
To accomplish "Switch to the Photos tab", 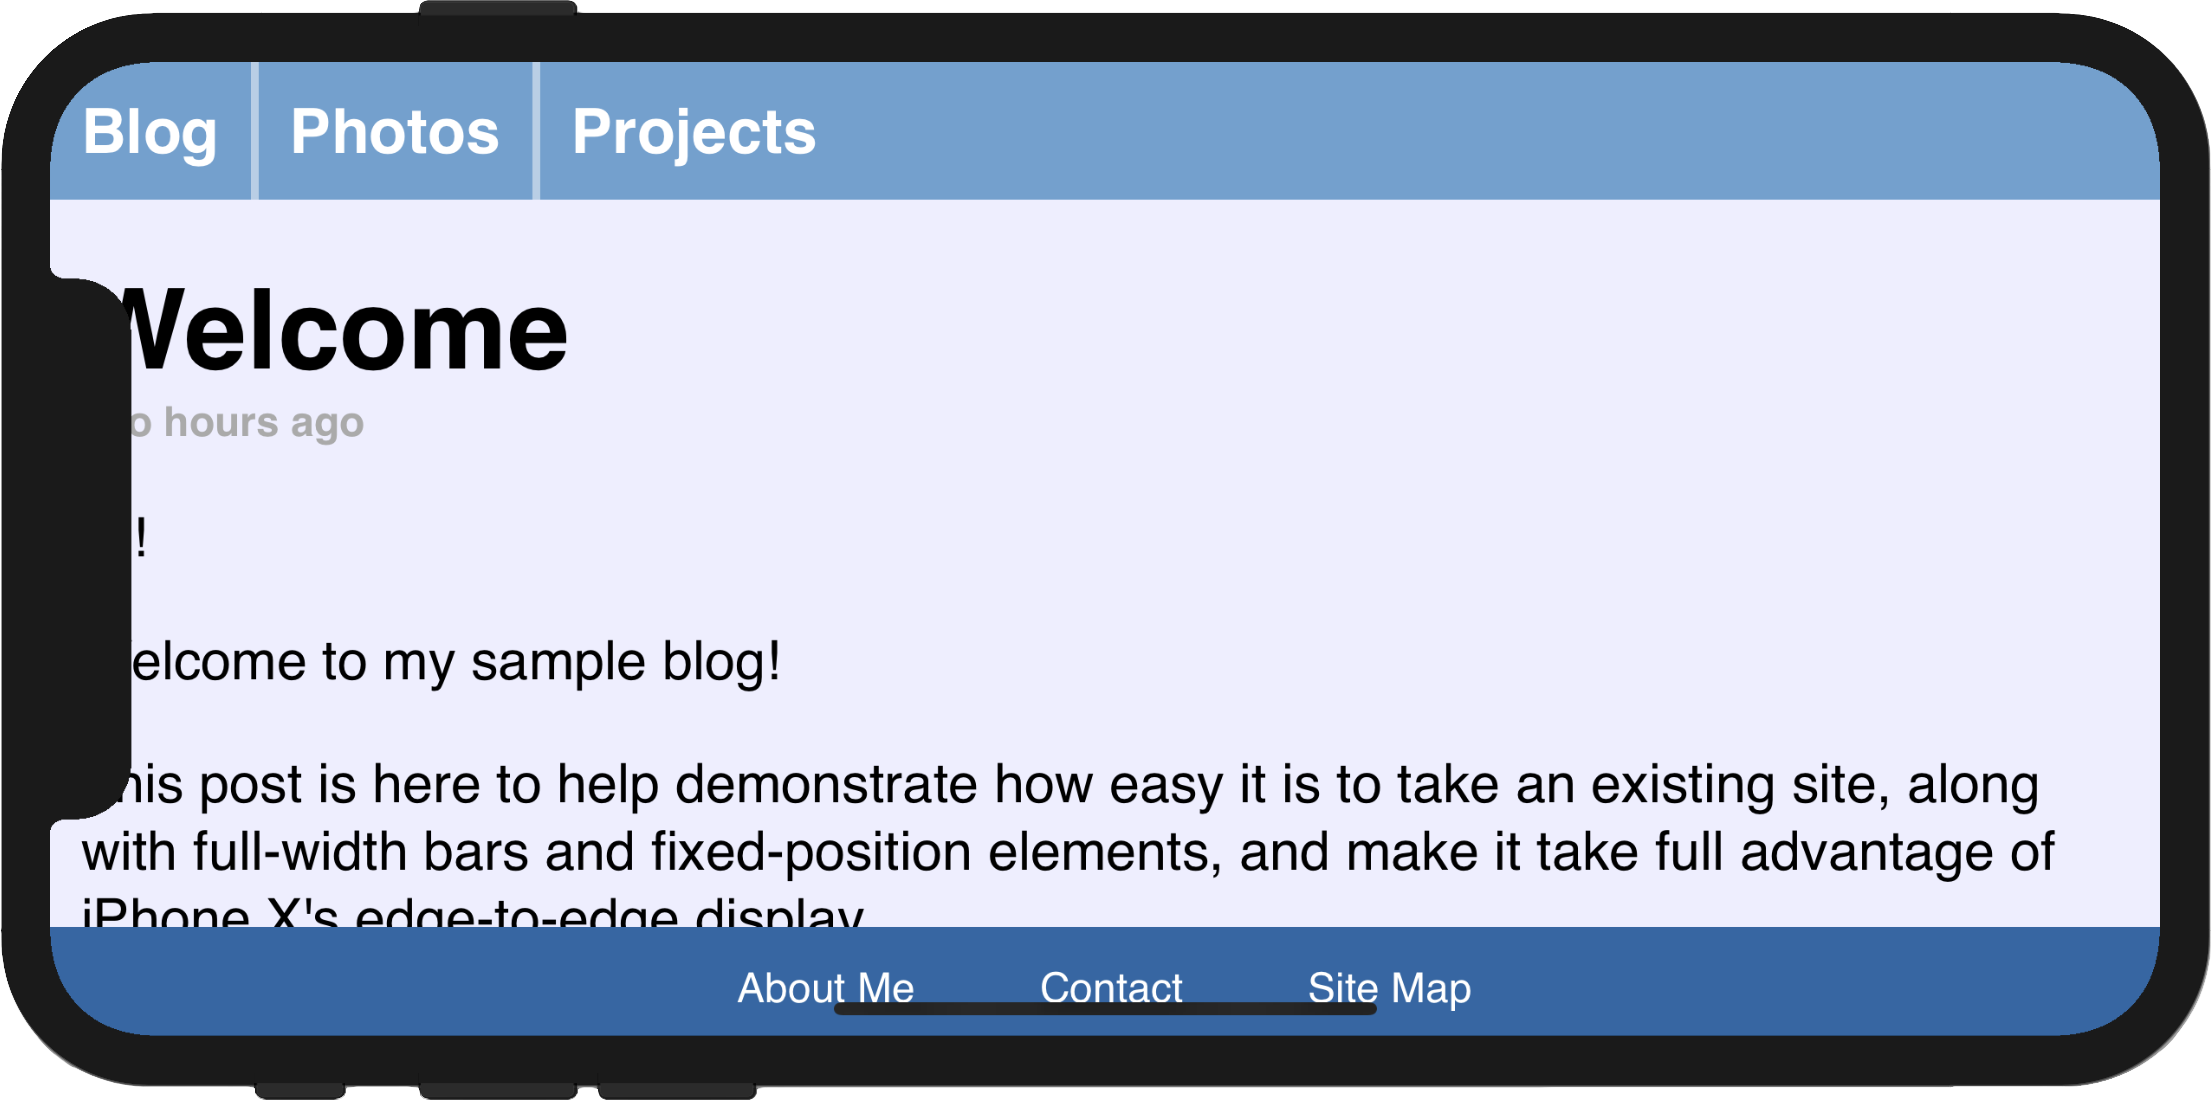I will pos(395,131).
